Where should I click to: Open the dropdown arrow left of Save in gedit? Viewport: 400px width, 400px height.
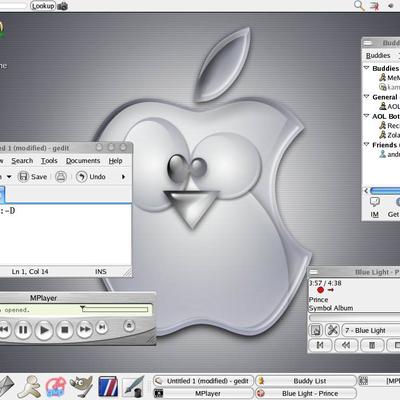[9, 176]
